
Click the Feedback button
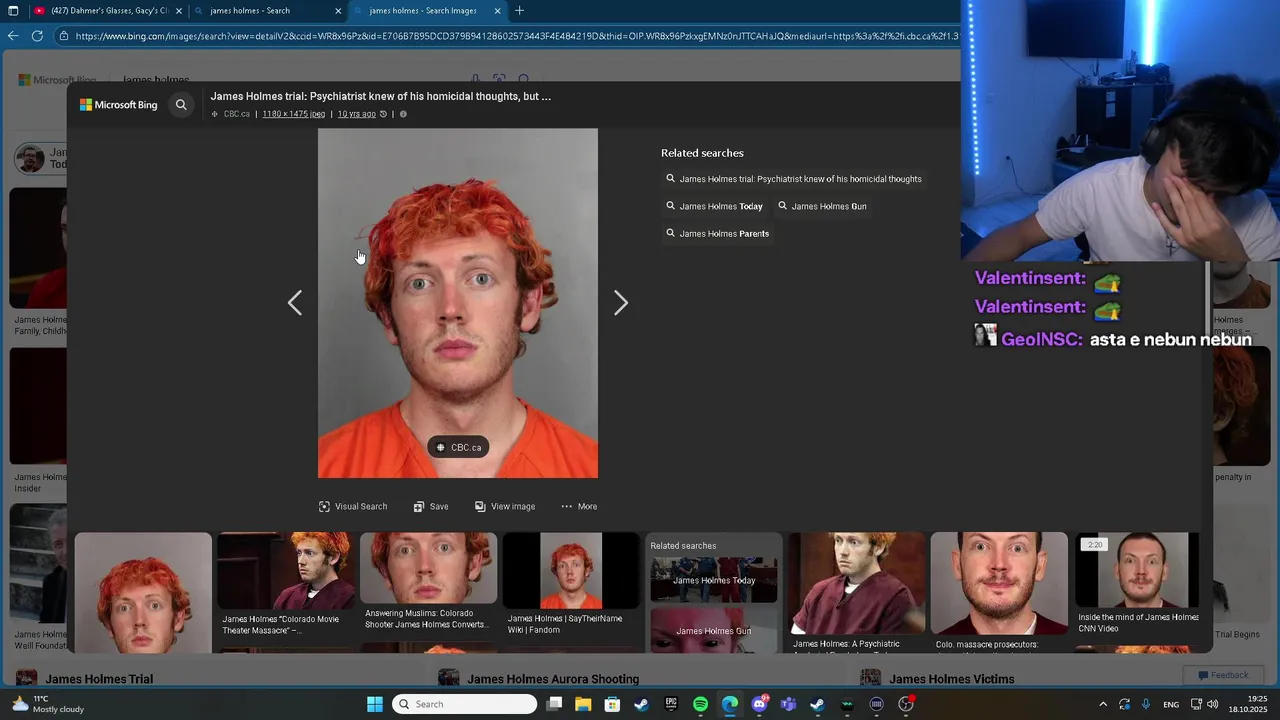[x=1221, y=675]
